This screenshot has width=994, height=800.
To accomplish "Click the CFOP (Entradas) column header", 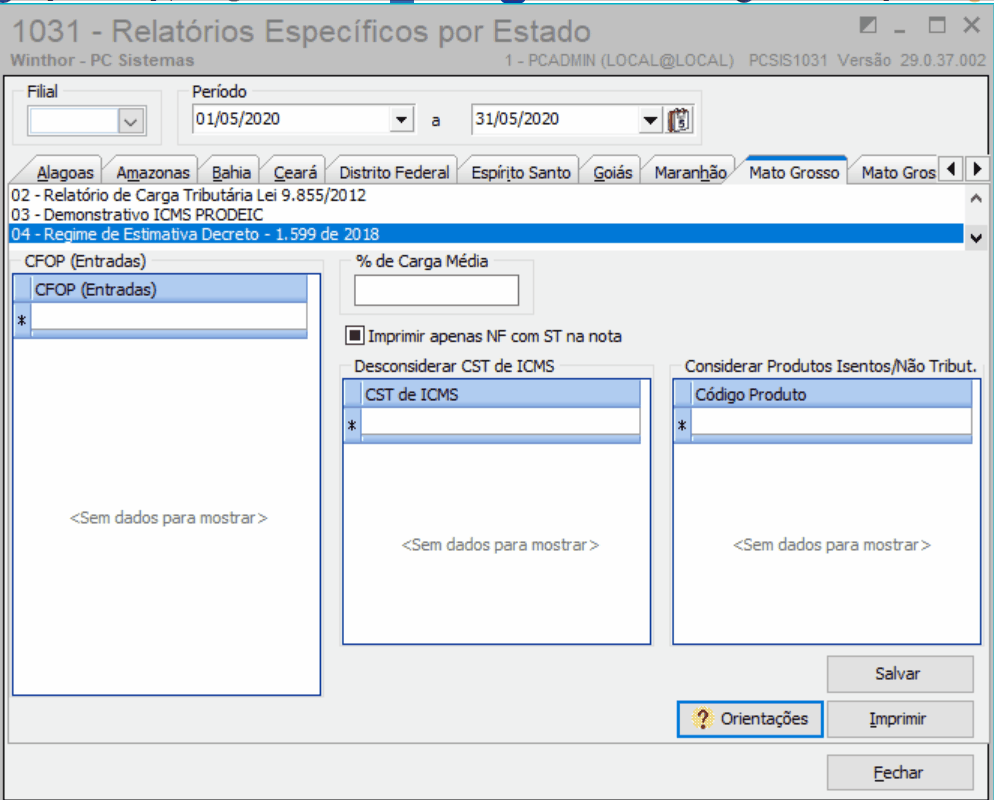I will (x=169, y=289).
